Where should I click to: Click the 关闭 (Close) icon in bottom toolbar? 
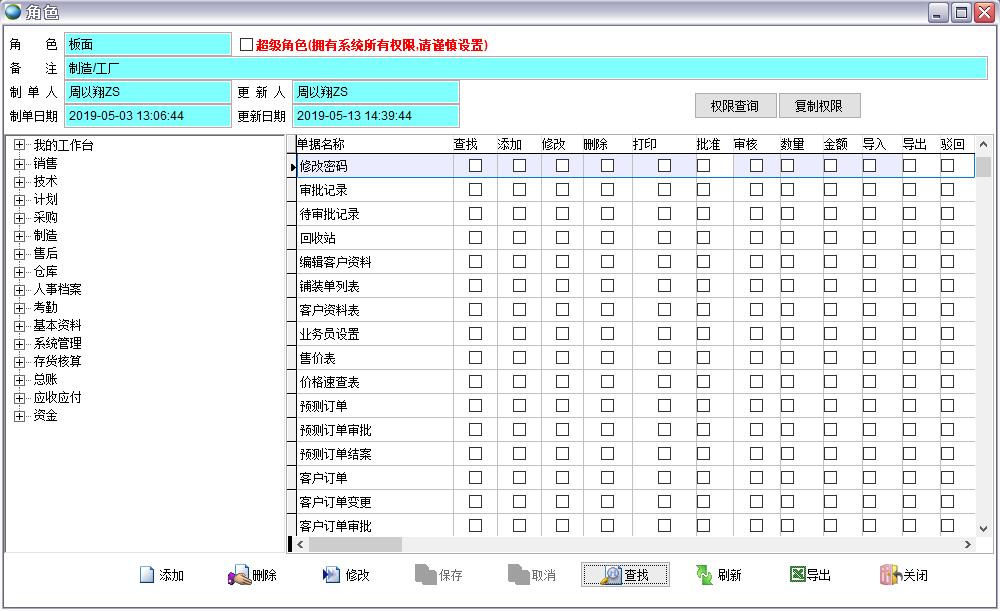(889, 575)
